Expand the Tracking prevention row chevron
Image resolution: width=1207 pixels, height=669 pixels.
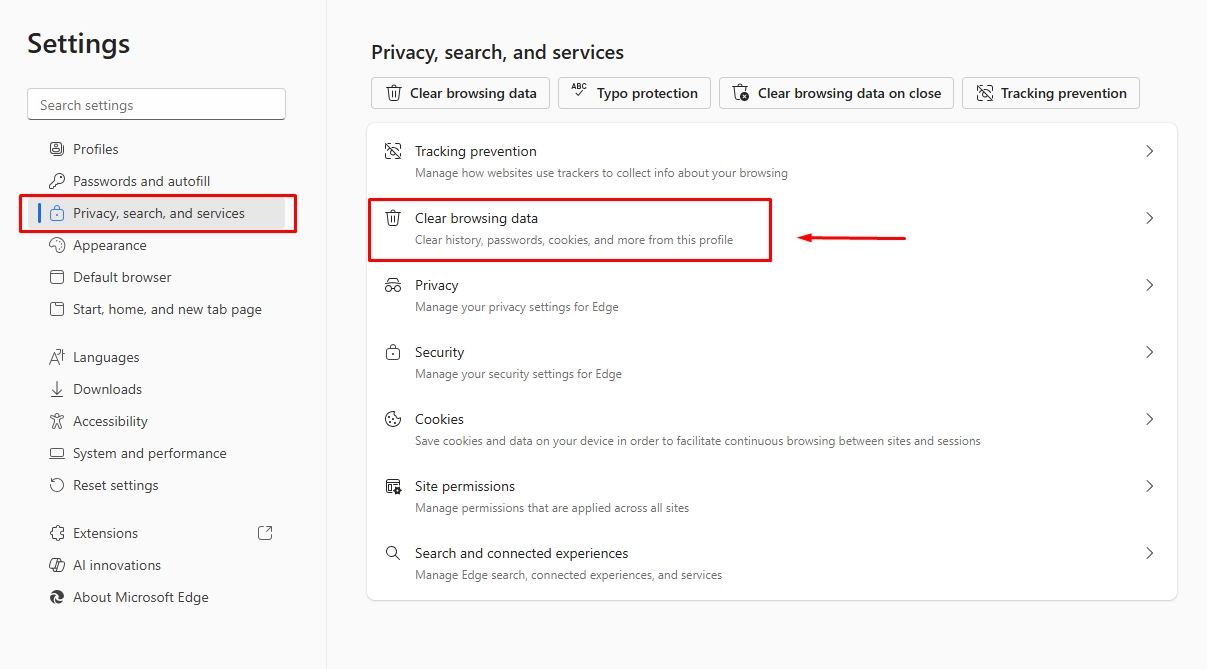[1149, 150]
